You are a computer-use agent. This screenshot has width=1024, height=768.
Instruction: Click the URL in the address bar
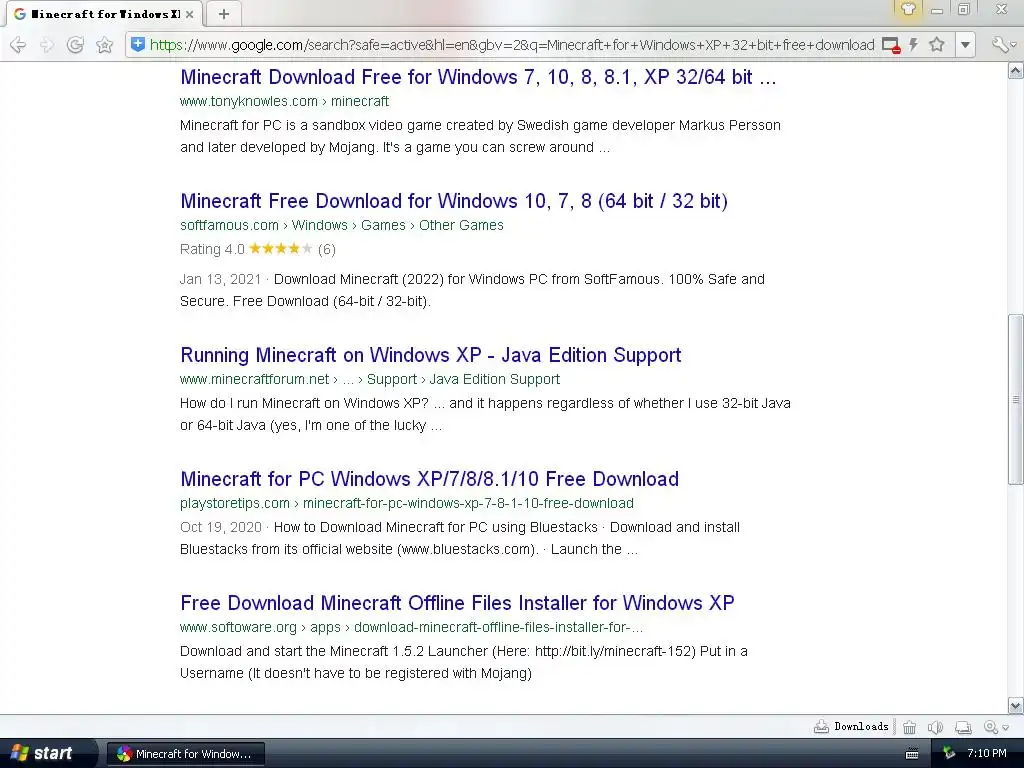tap(512, 45)
